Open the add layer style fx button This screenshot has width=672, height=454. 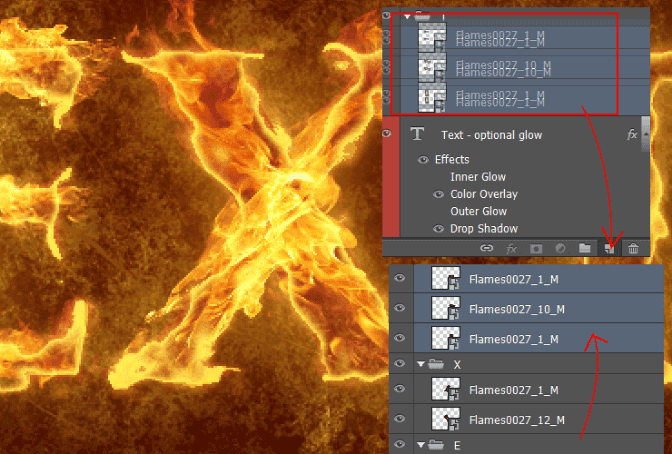coord(511,247)
